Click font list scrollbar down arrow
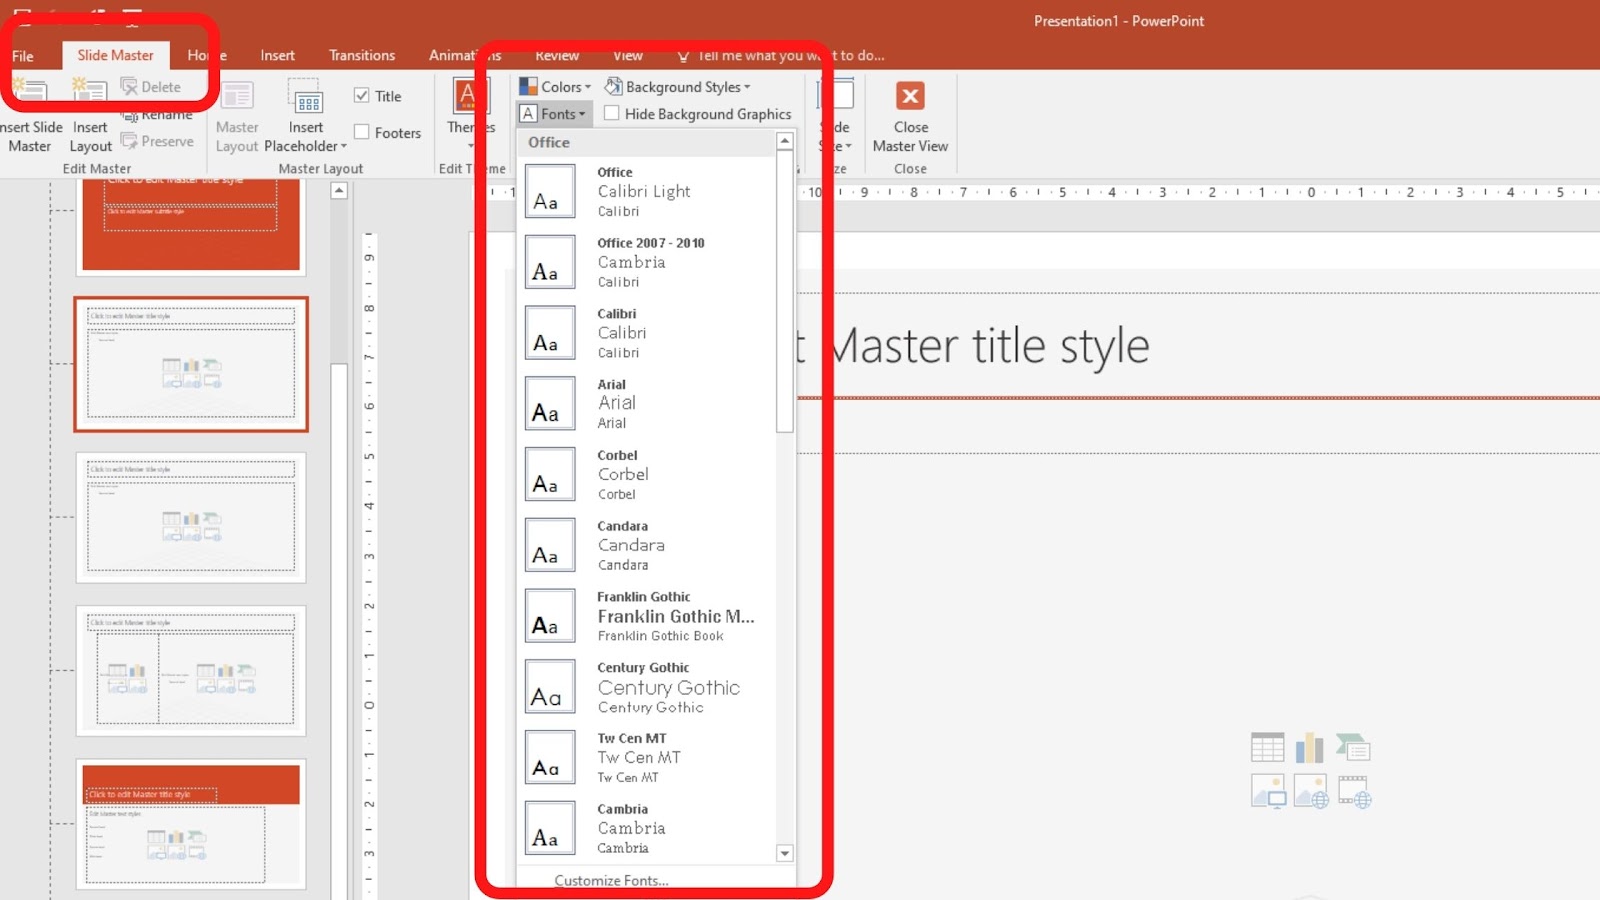The width and height of the screenshot is (1600, 900). point(785,853)
